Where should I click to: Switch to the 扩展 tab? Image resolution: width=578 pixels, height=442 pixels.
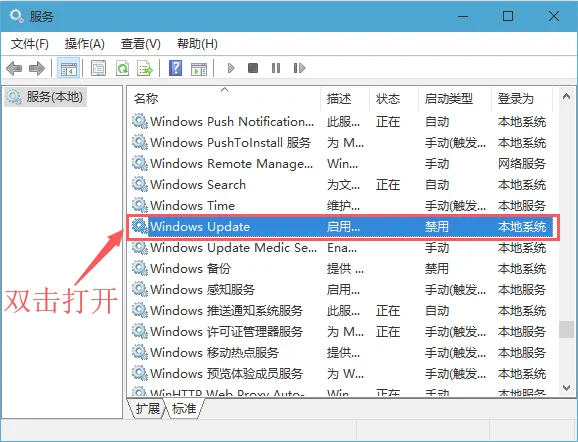(147, 408)
